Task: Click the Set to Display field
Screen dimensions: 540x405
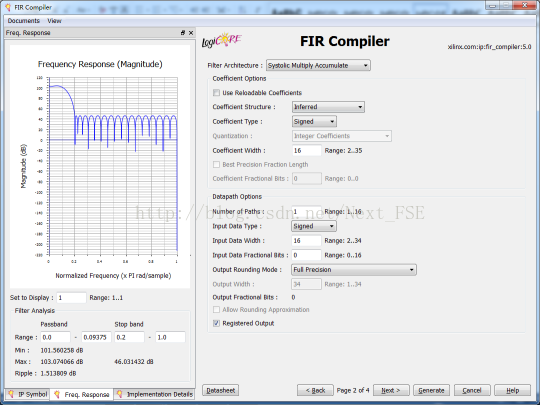Action: [x=71, y=298]
